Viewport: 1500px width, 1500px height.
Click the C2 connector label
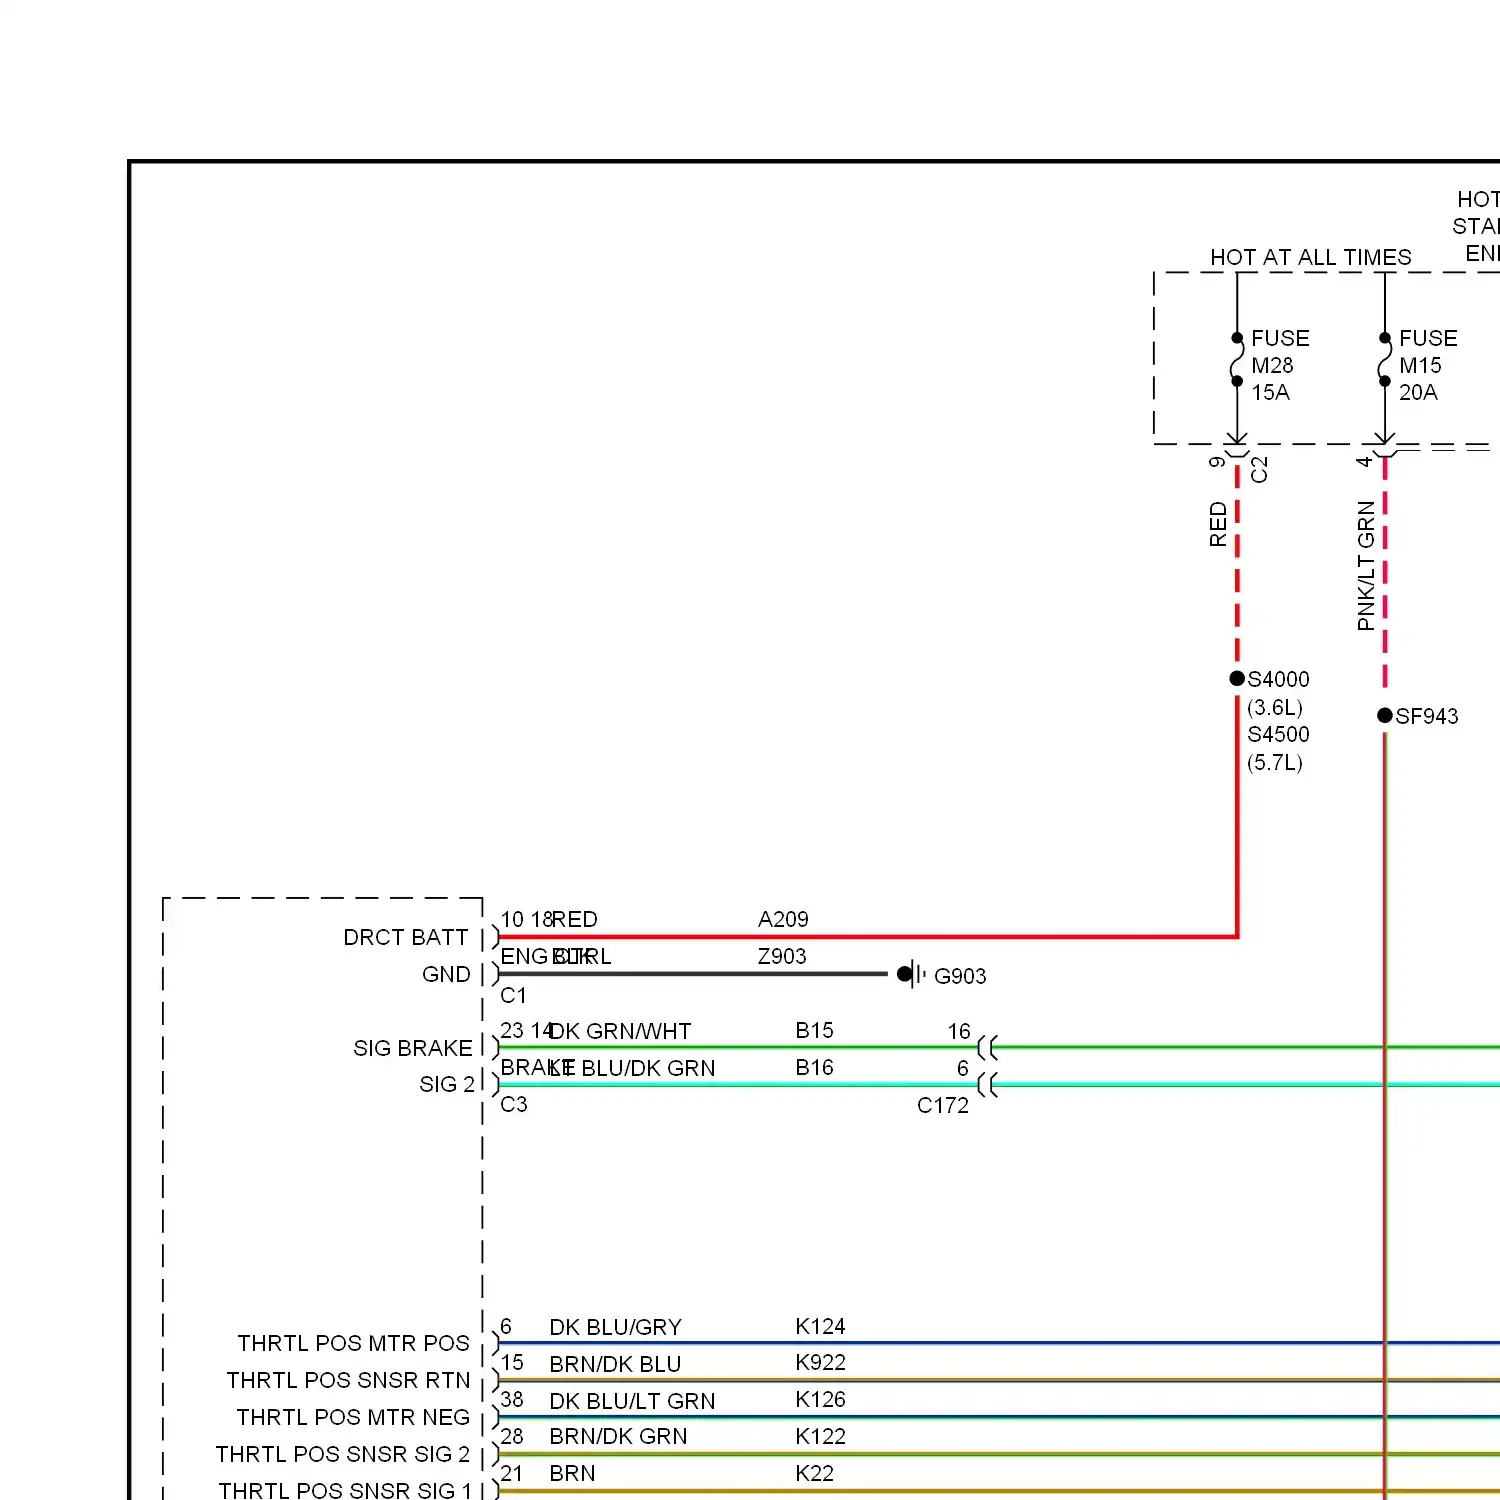pos(1259,469)
